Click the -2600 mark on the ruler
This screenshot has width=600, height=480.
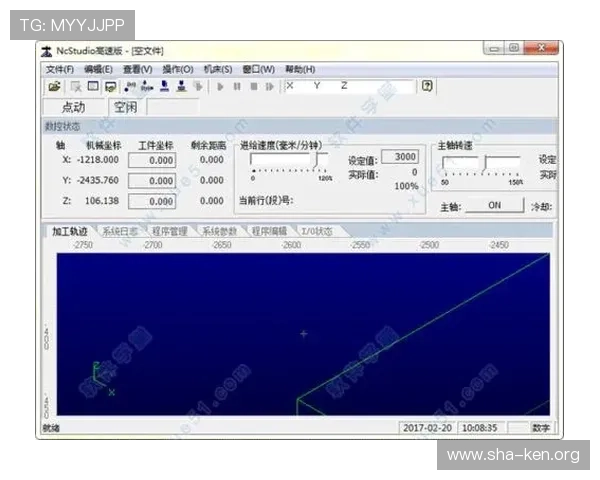click(x=291, y=245)
